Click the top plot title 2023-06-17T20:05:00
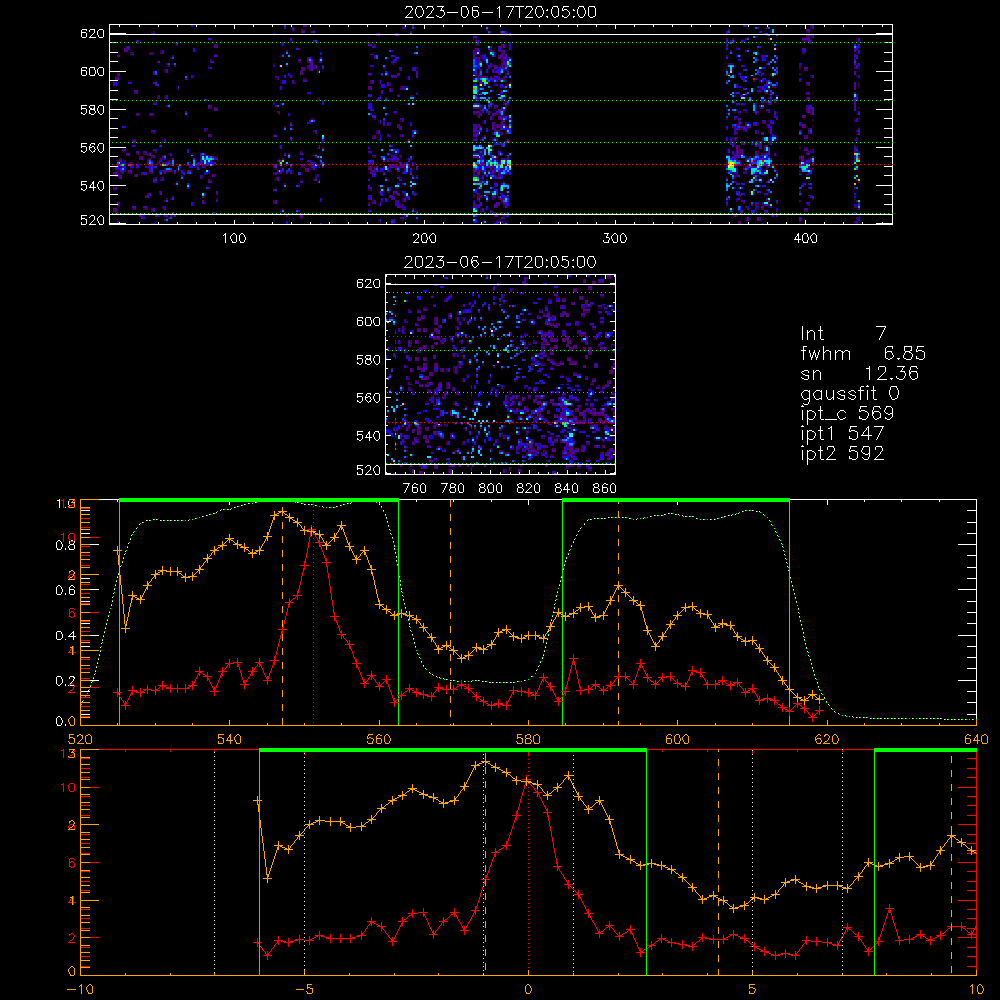This screenshot has width=1000, height=1000. click(x=501, y=12)
